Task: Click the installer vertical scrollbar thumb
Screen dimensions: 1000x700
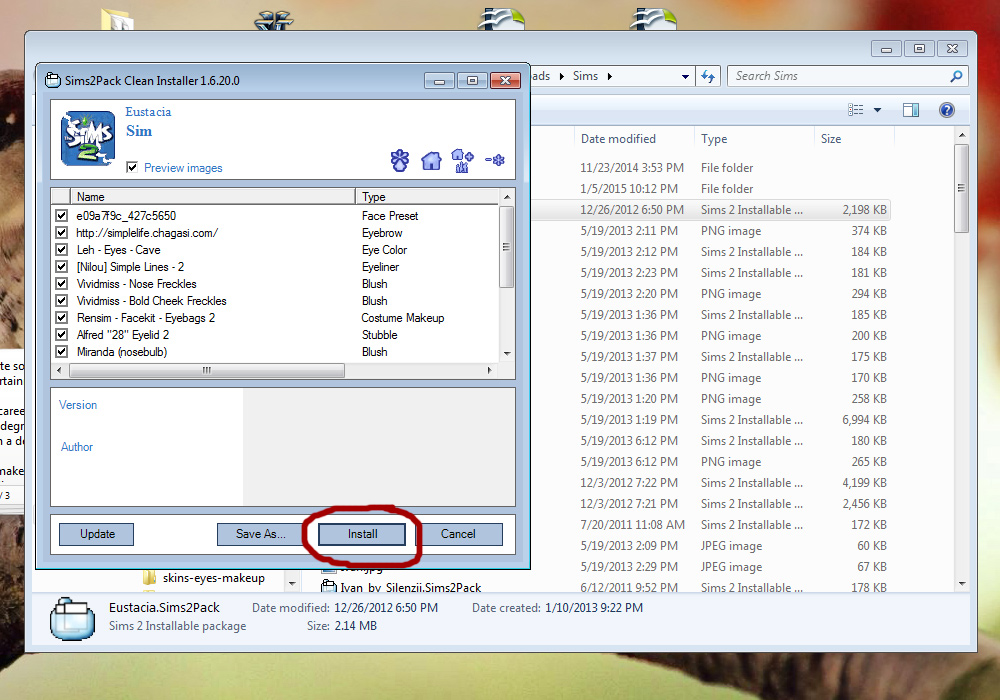Action: [507, 247]
